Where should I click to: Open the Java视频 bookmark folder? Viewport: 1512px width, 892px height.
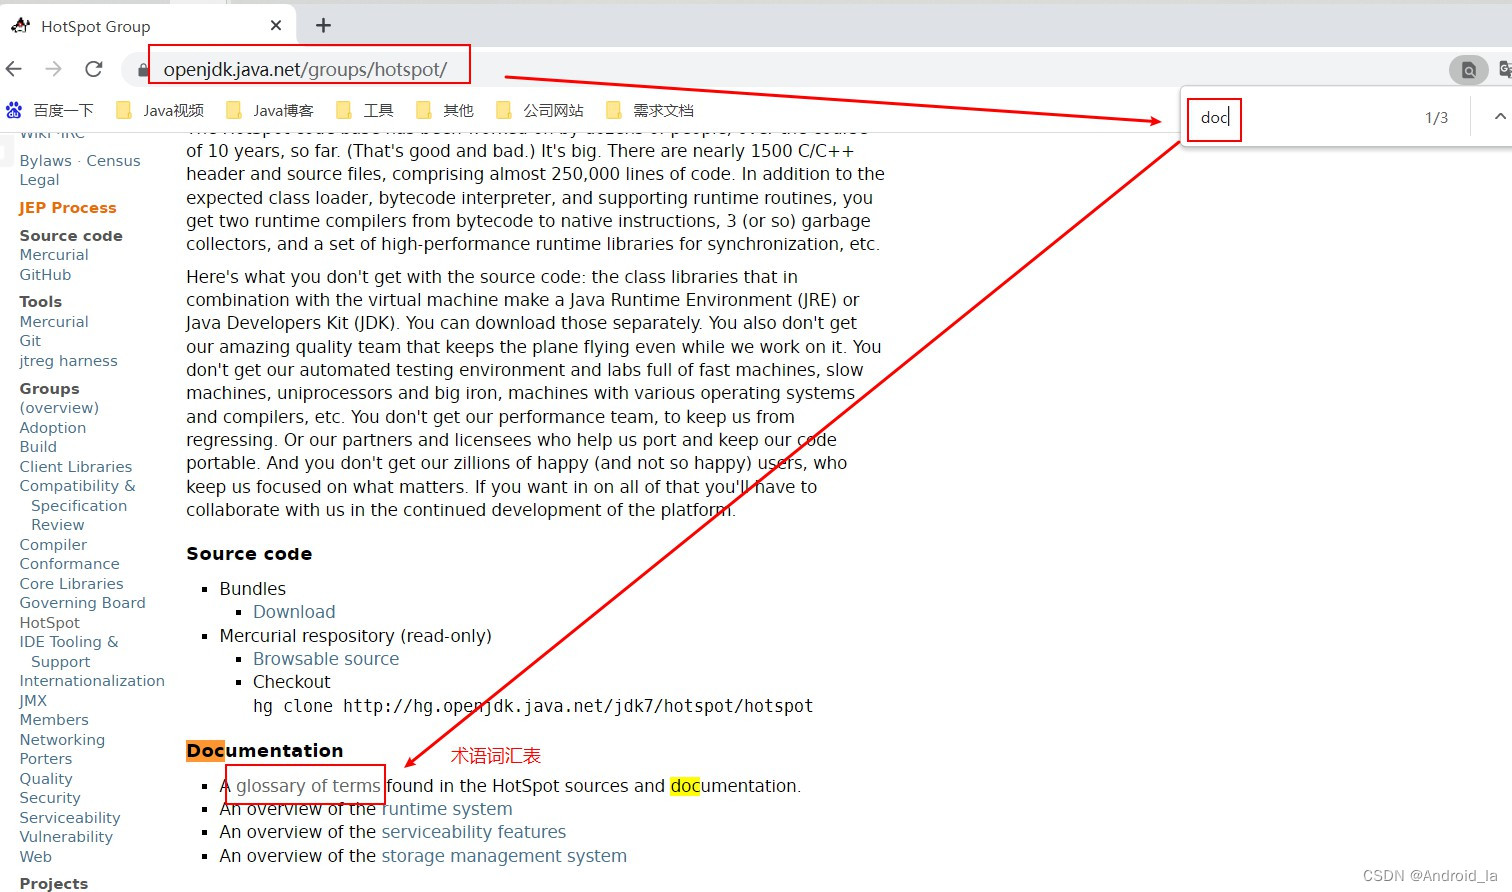click(x=160, y=110)
